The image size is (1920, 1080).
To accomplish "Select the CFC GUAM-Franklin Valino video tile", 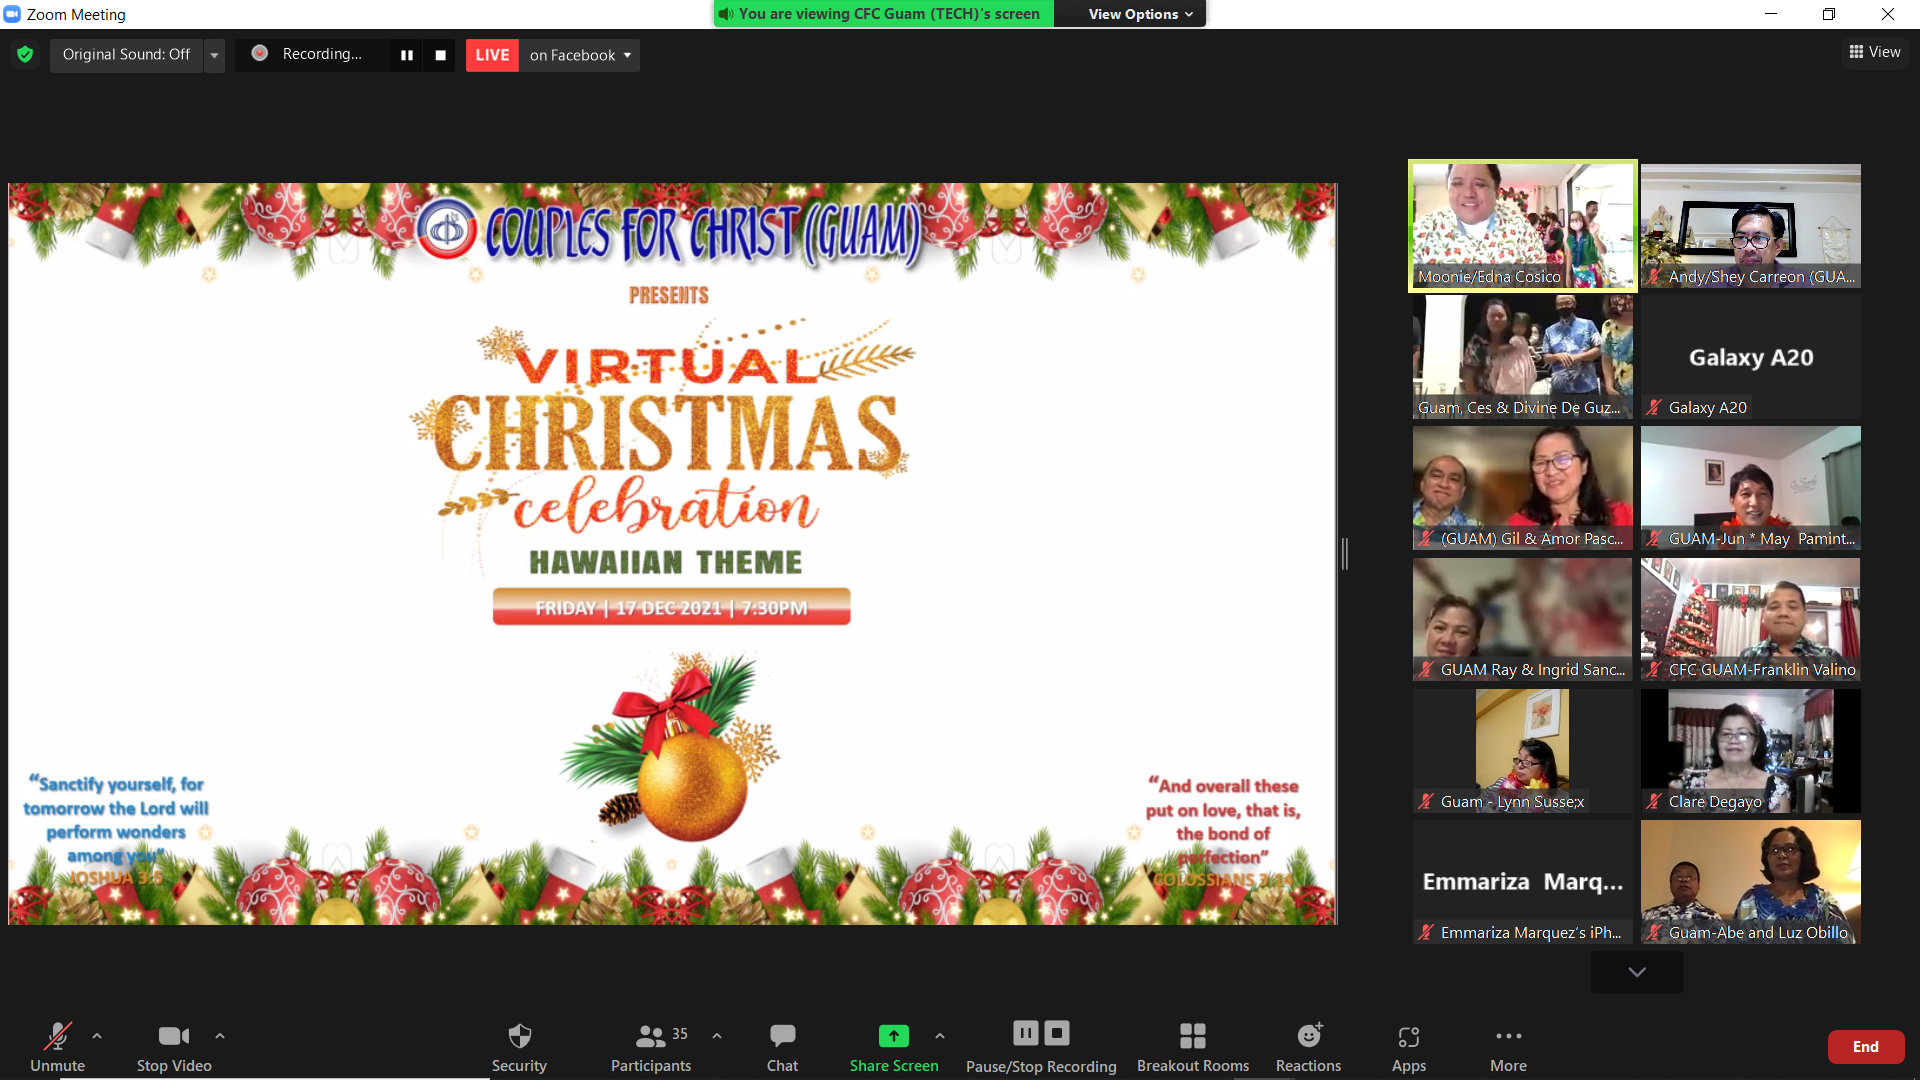I will [x=1750, y=619].
